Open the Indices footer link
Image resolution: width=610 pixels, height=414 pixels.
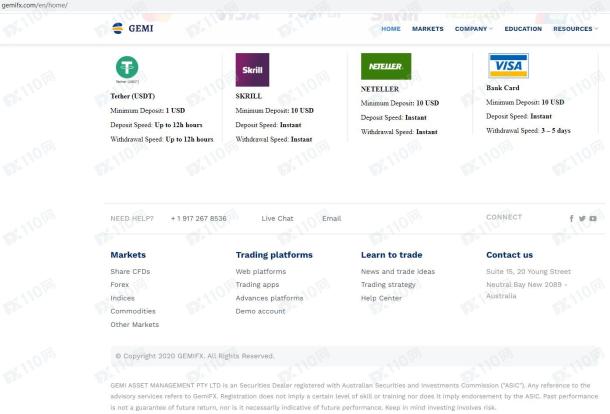click(123, 298)
